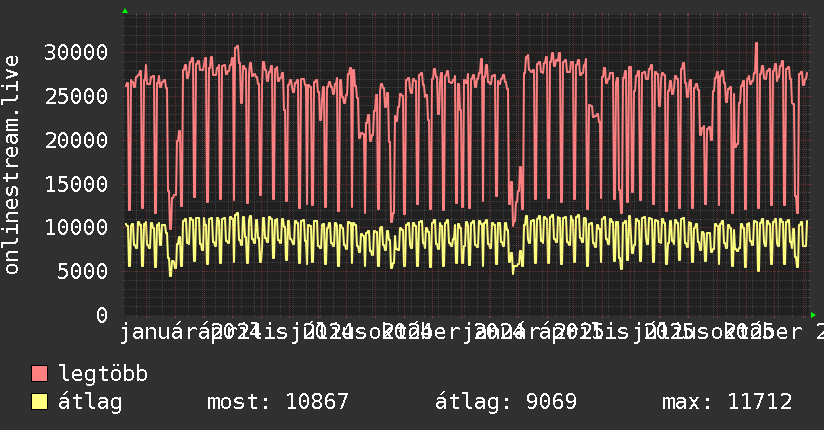Click the y-axis label 30000
The height and width of the screenshot is (430, 824).
(76, 52)
